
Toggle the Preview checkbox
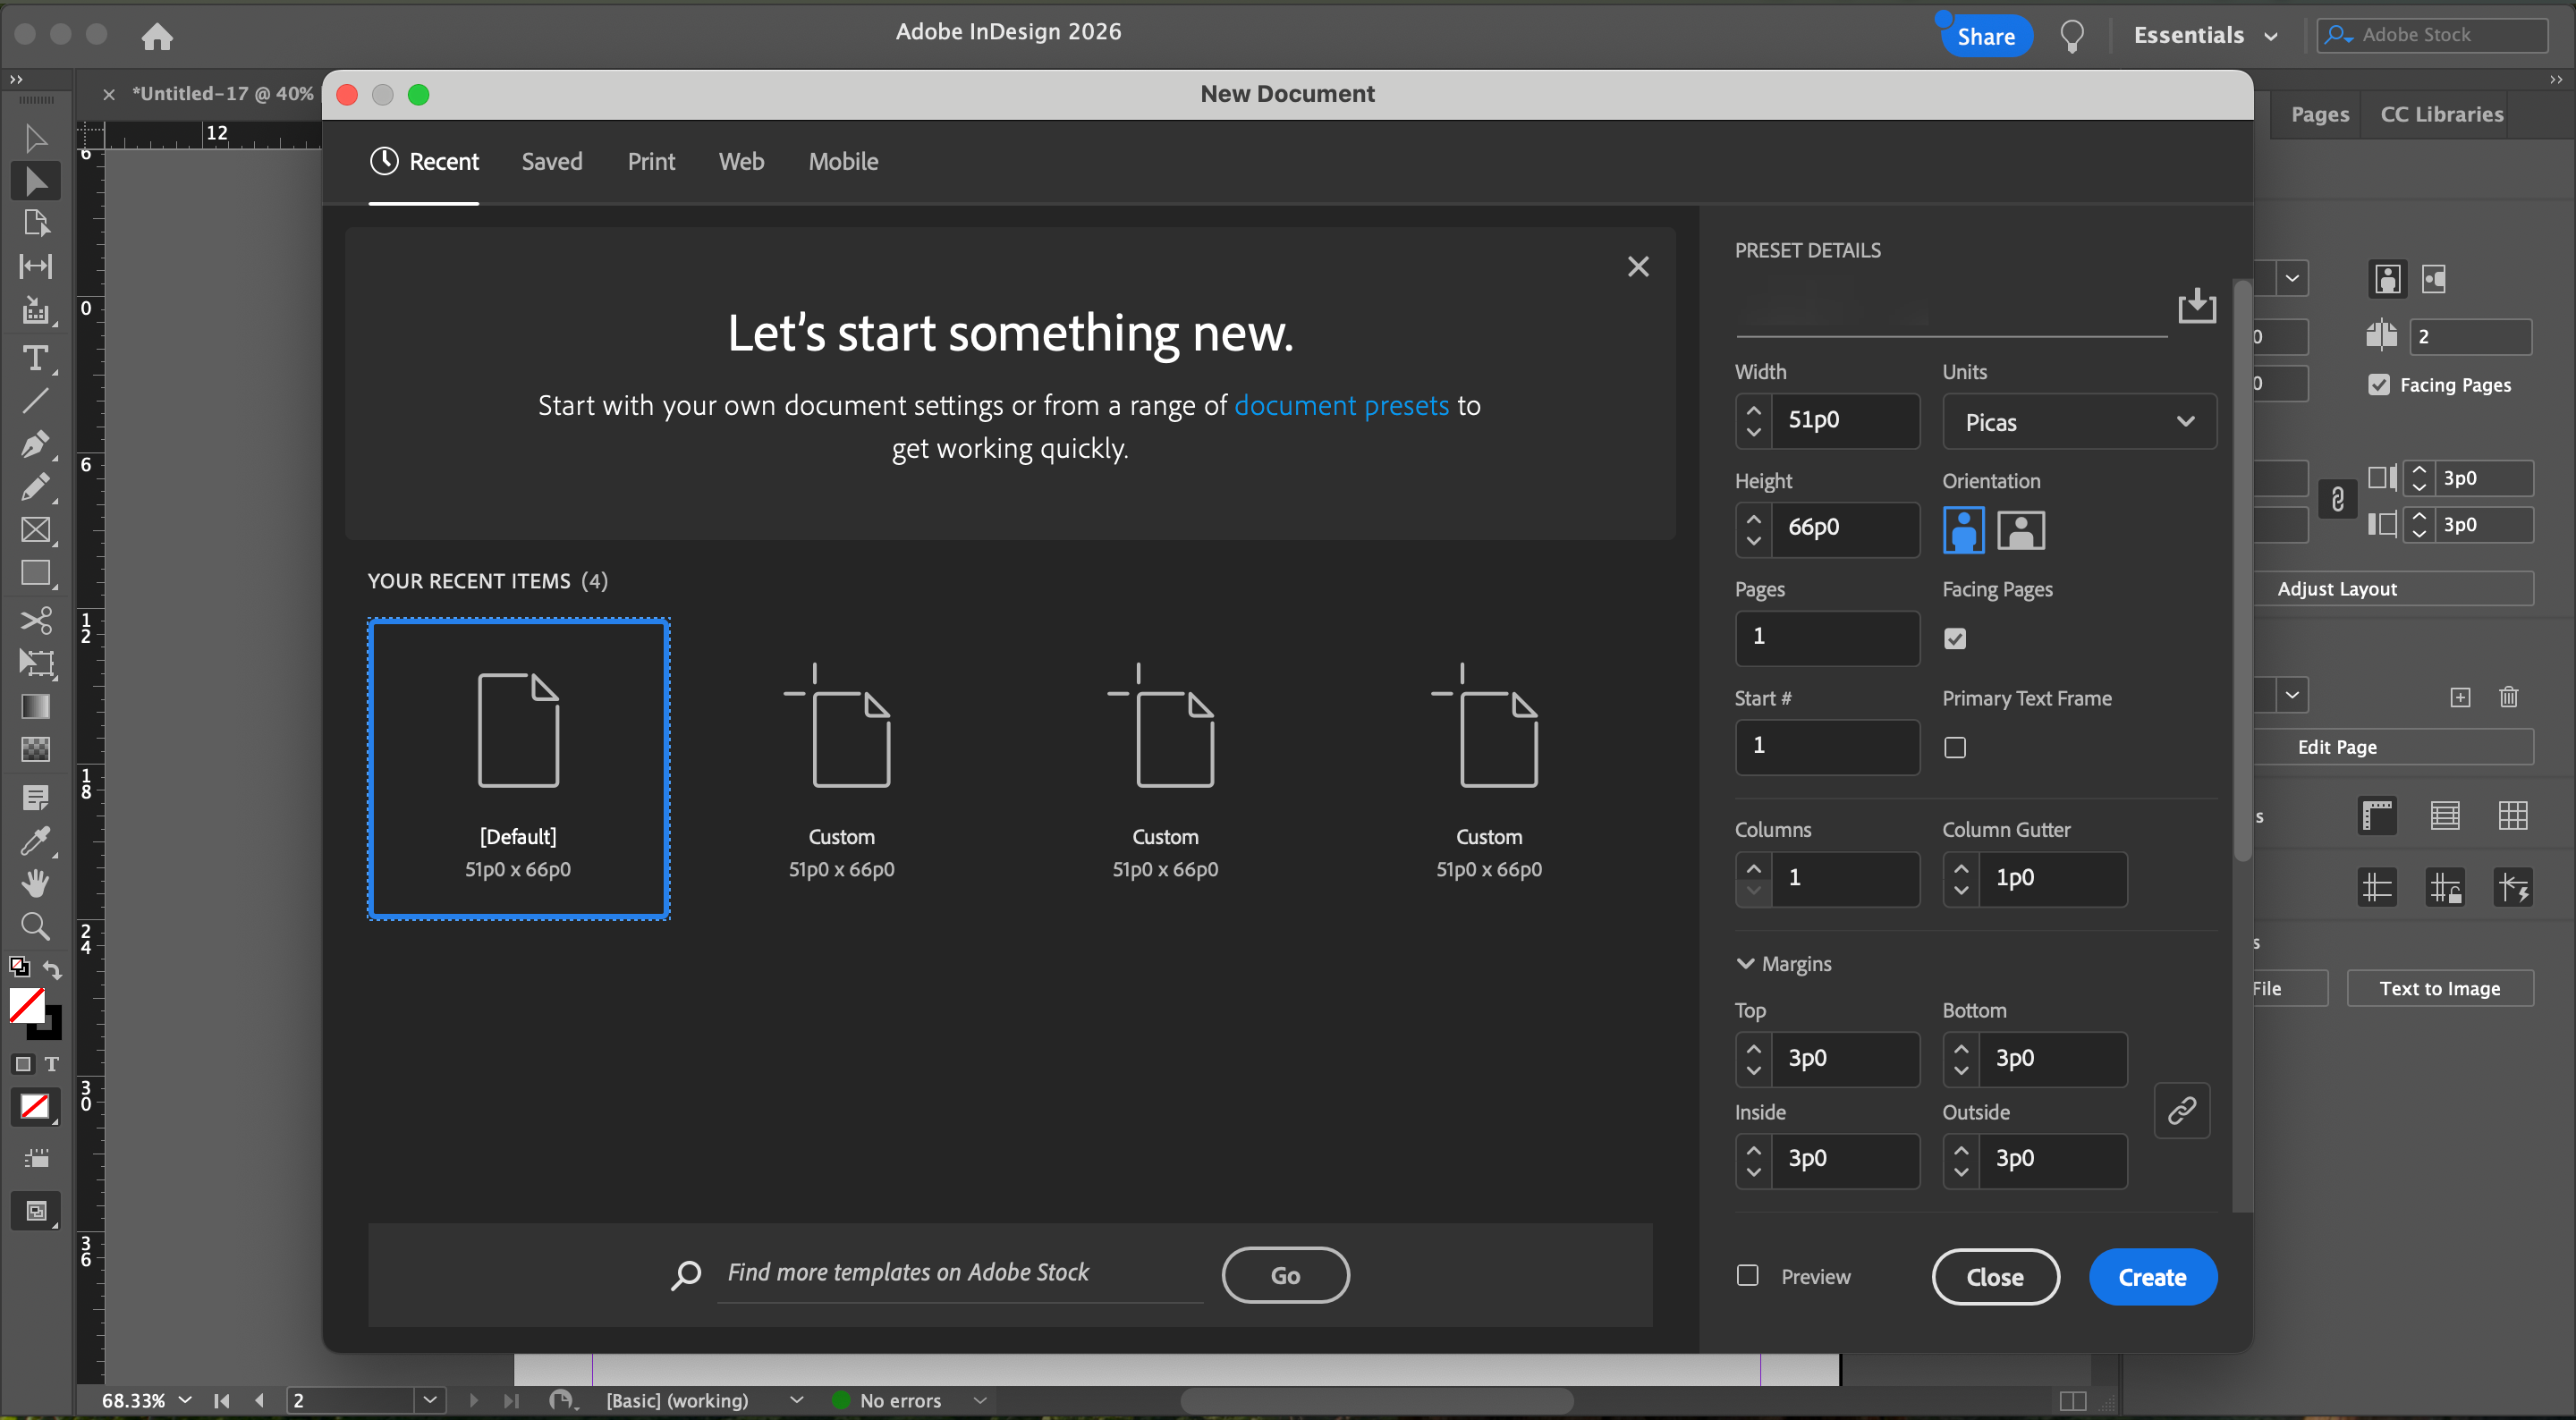(1747, 1275)
